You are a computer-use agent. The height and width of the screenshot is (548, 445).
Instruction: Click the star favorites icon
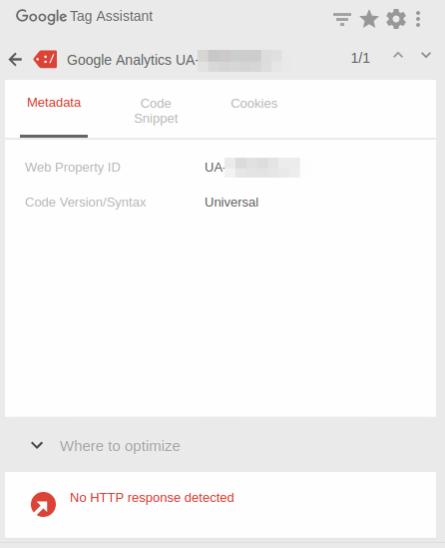(369, 19)
